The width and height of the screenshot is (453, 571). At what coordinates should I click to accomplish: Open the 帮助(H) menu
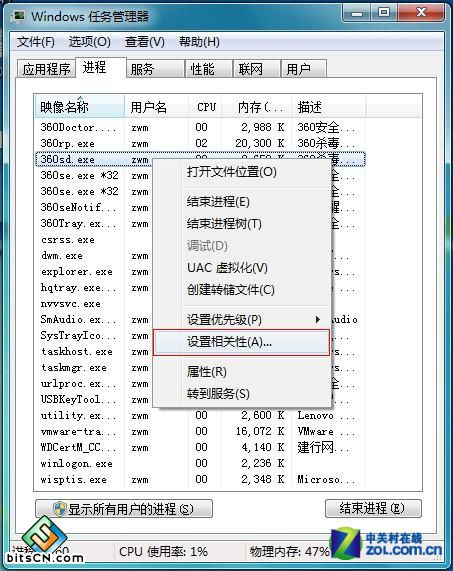point(199,42)
